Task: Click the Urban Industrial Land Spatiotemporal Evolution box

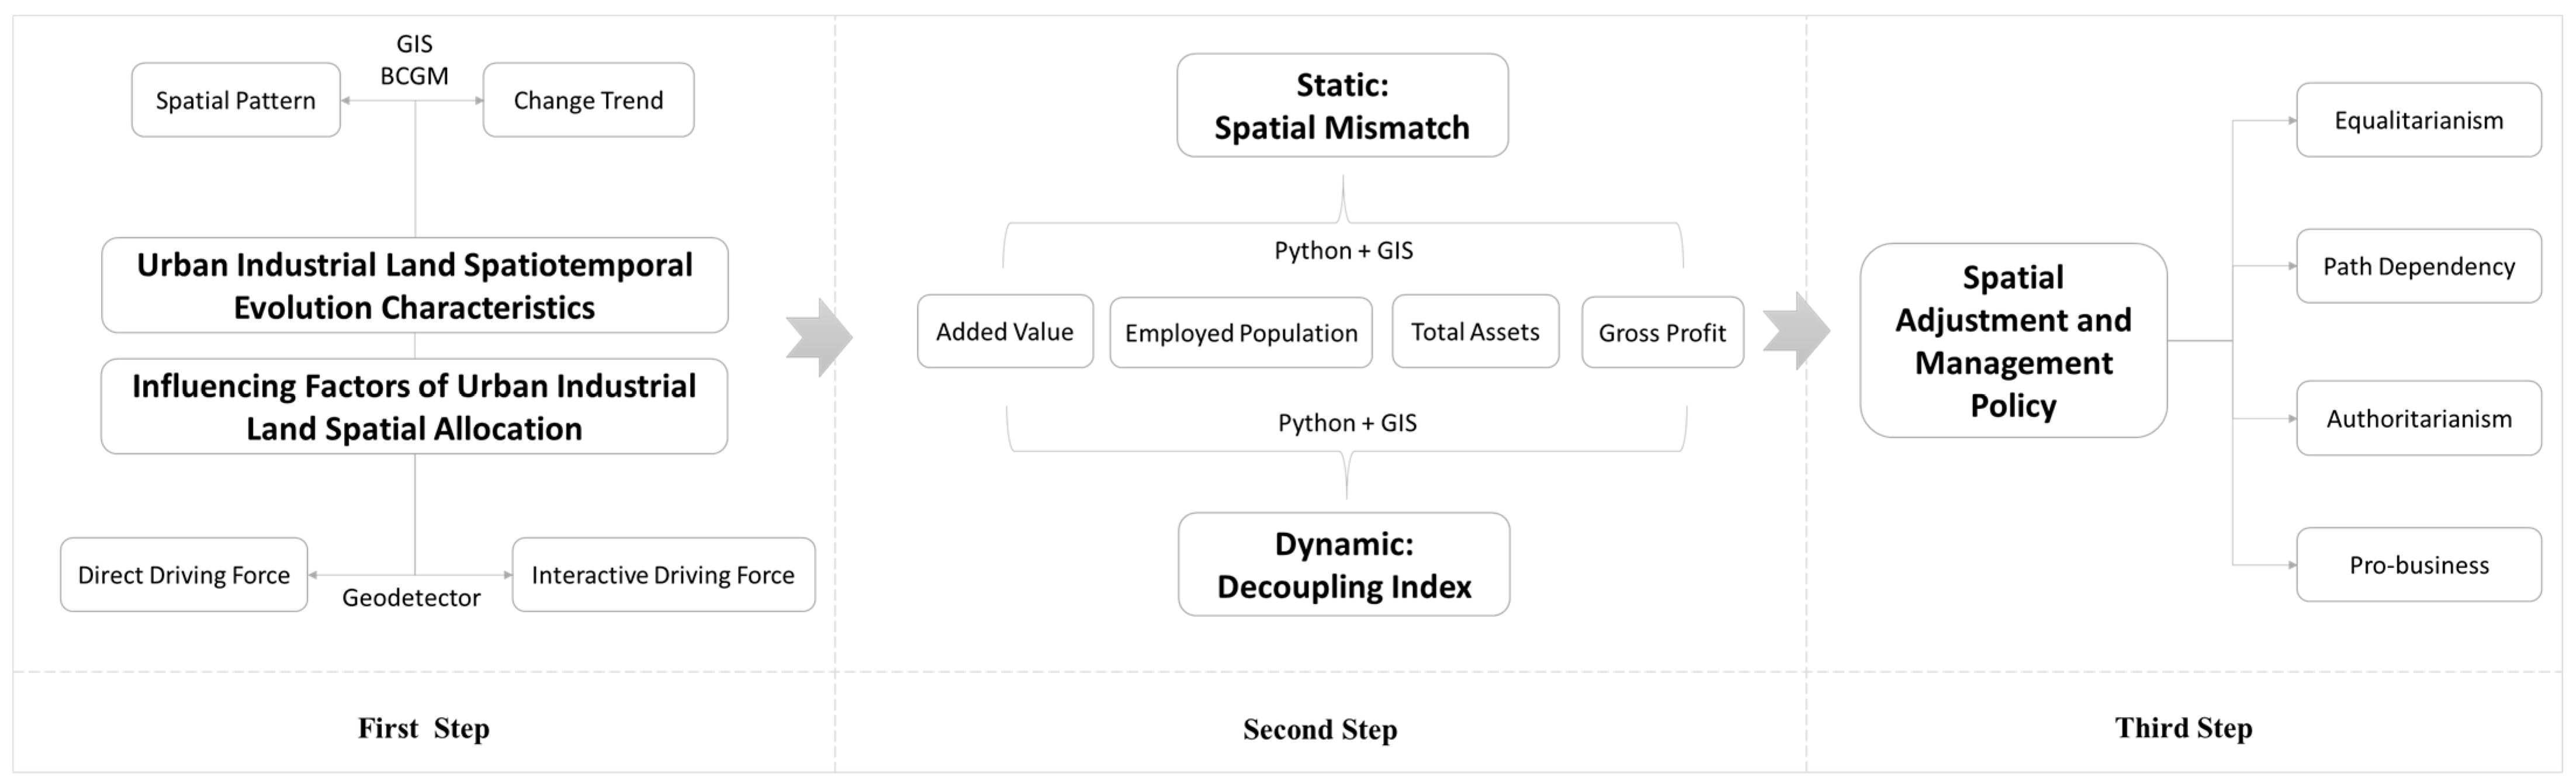Action: coord(414,285)
